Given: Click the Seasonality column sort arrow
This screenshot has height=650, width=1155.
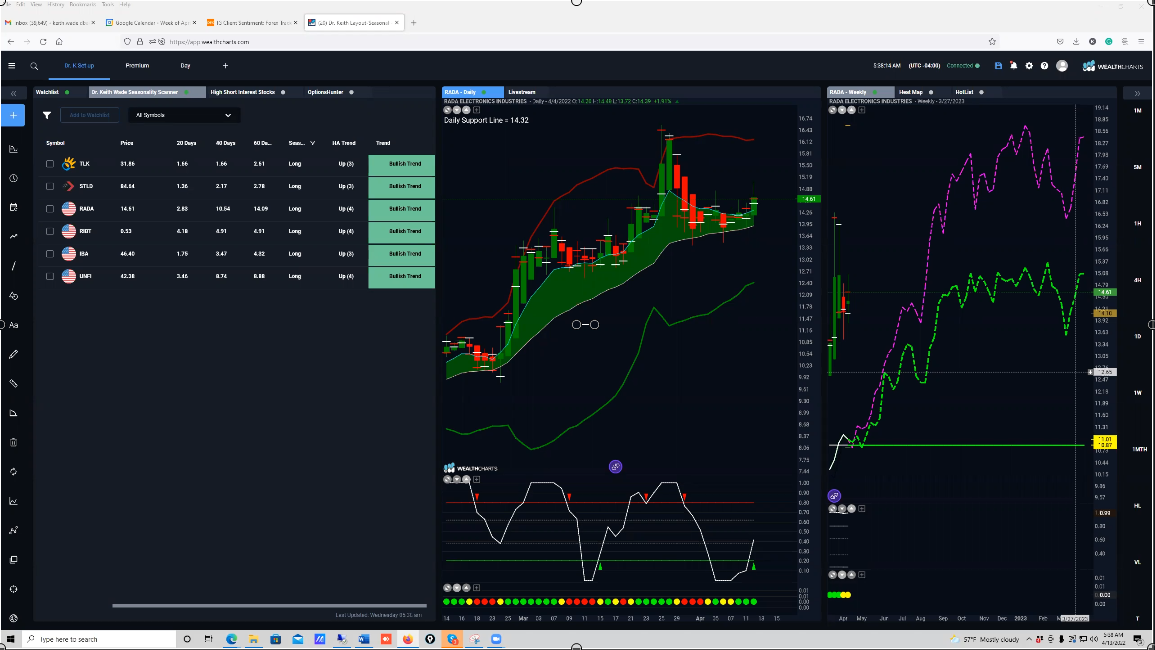Looking at the screenshot, I should (x=312, y=143).
